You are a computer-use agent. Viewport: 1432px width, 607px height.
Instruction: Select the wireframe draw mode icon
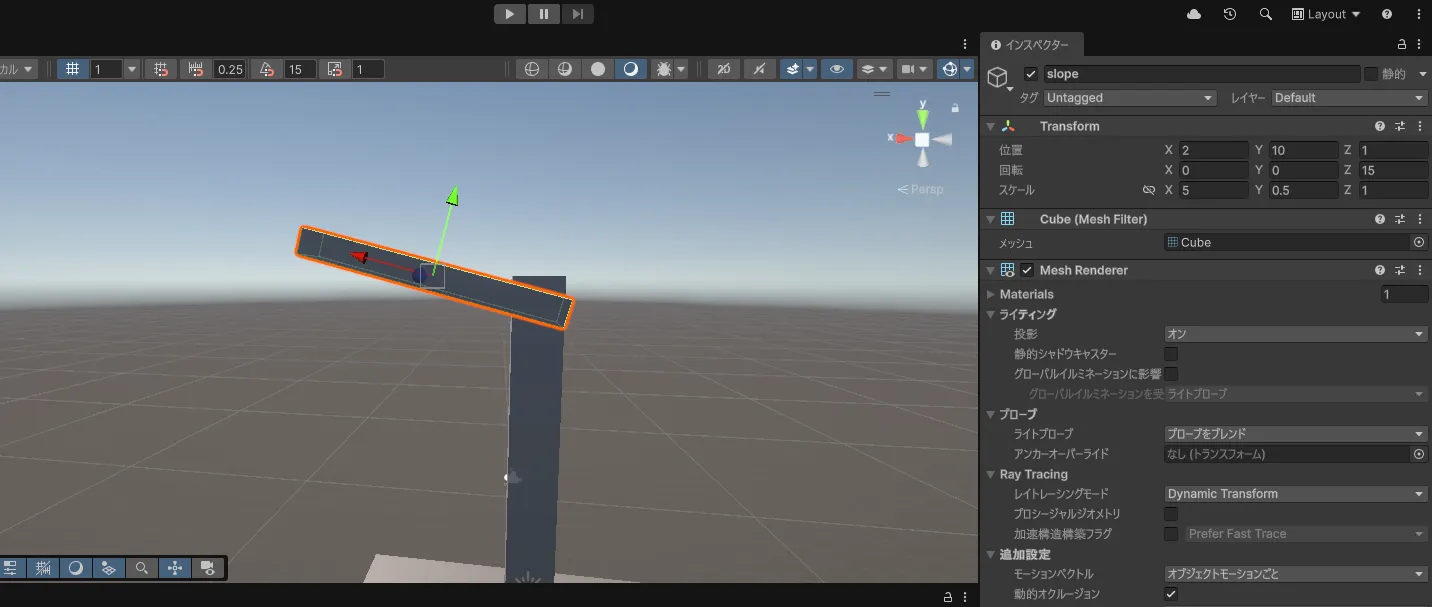click(x=532, y=69)
